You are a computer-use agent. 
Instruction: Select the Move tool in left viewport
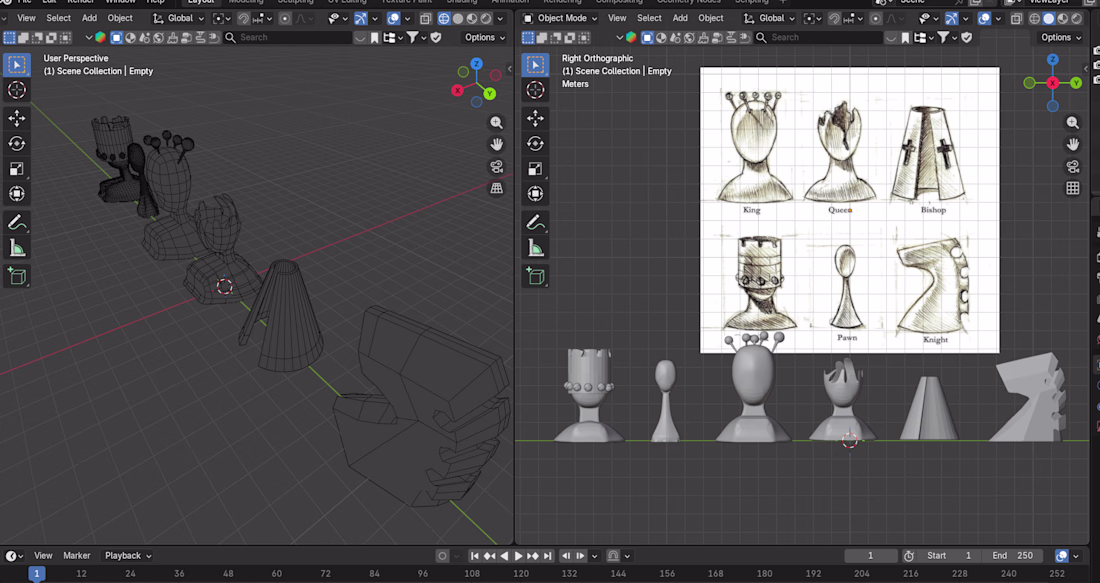pyautogui.click(x=17, y=118)
